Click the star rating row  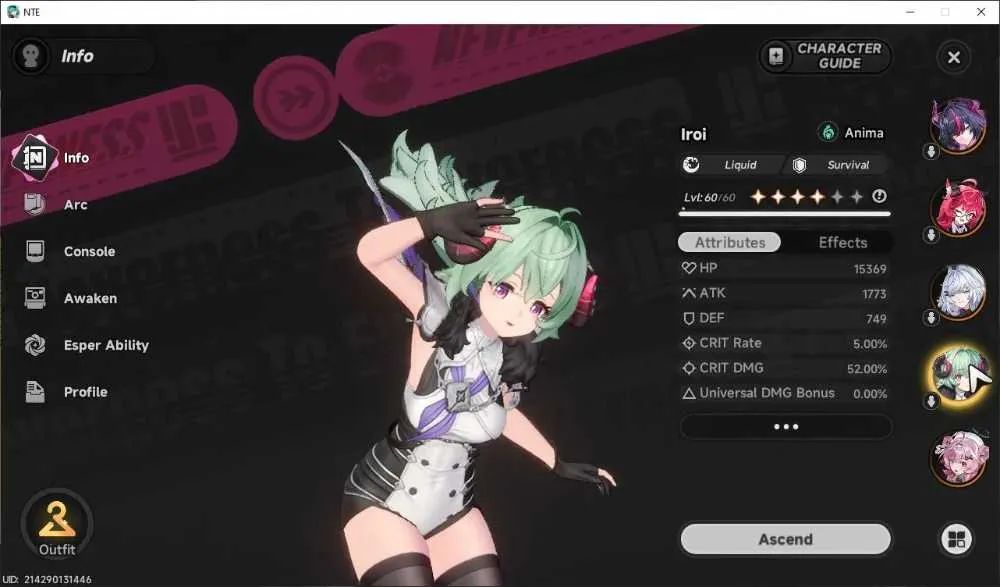tap(807, 197)
